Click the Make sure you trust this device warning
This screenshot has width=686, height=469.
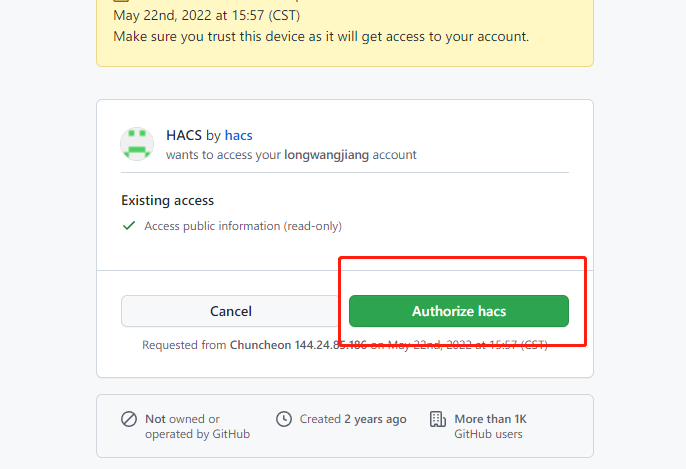point(321,37)
